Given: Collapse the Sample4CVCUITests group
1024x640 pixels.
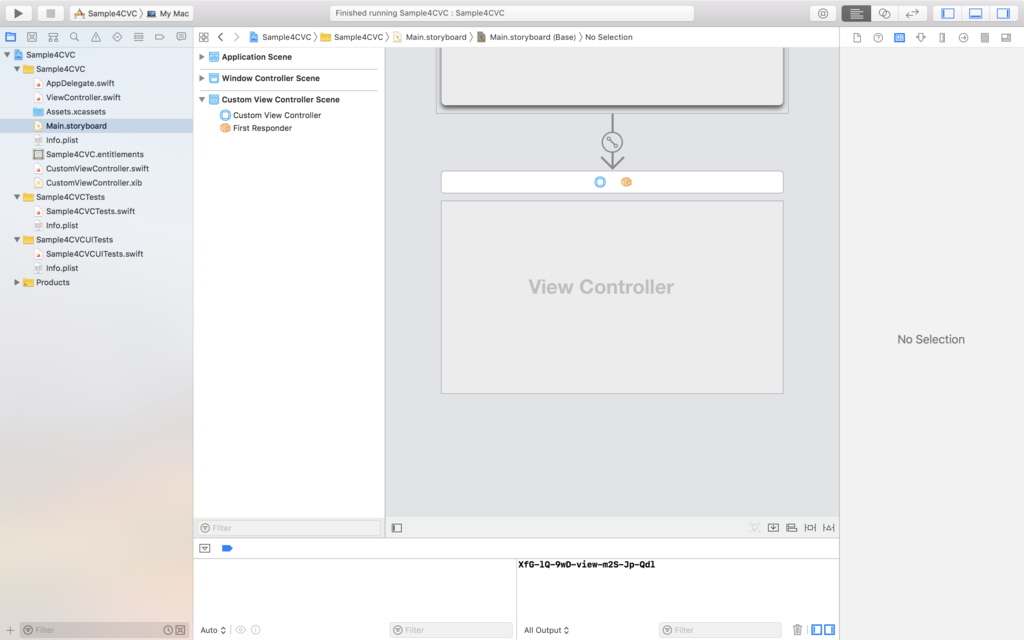Looking at the screenshot, I should pyautogui.click(x=17, y=240).
